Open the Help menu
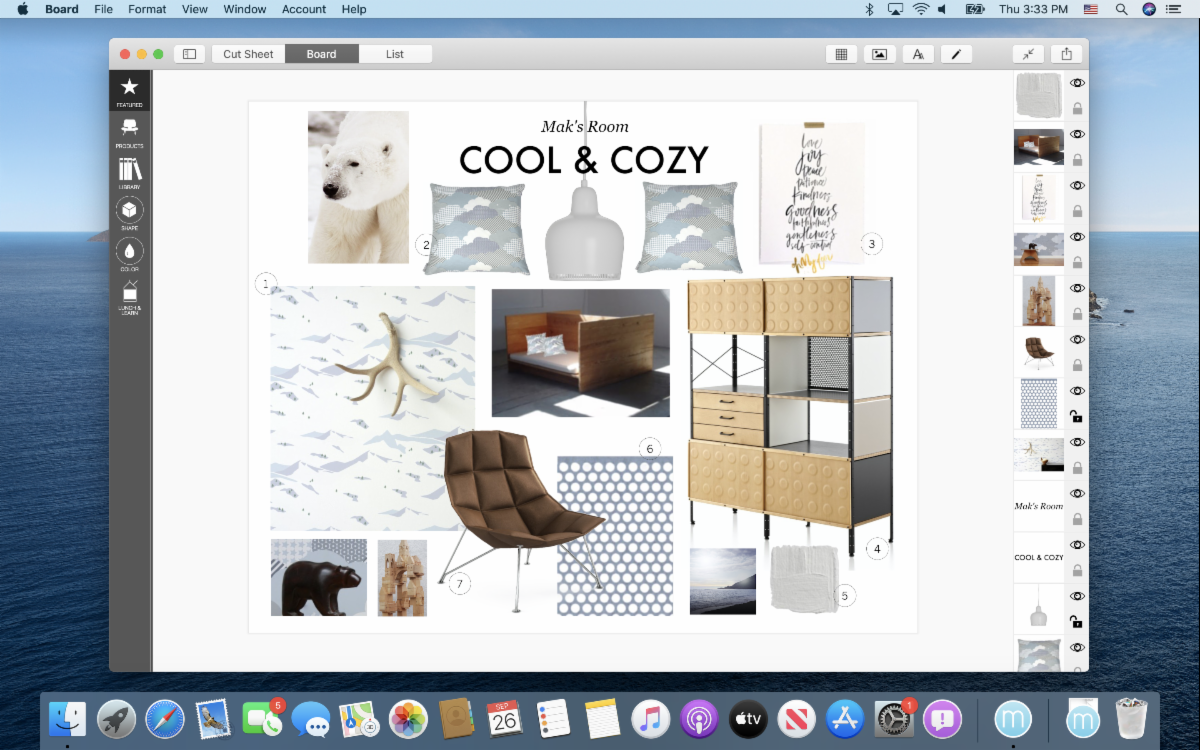Viewport: 1200px width, 750px height. (x=354, y=9)
